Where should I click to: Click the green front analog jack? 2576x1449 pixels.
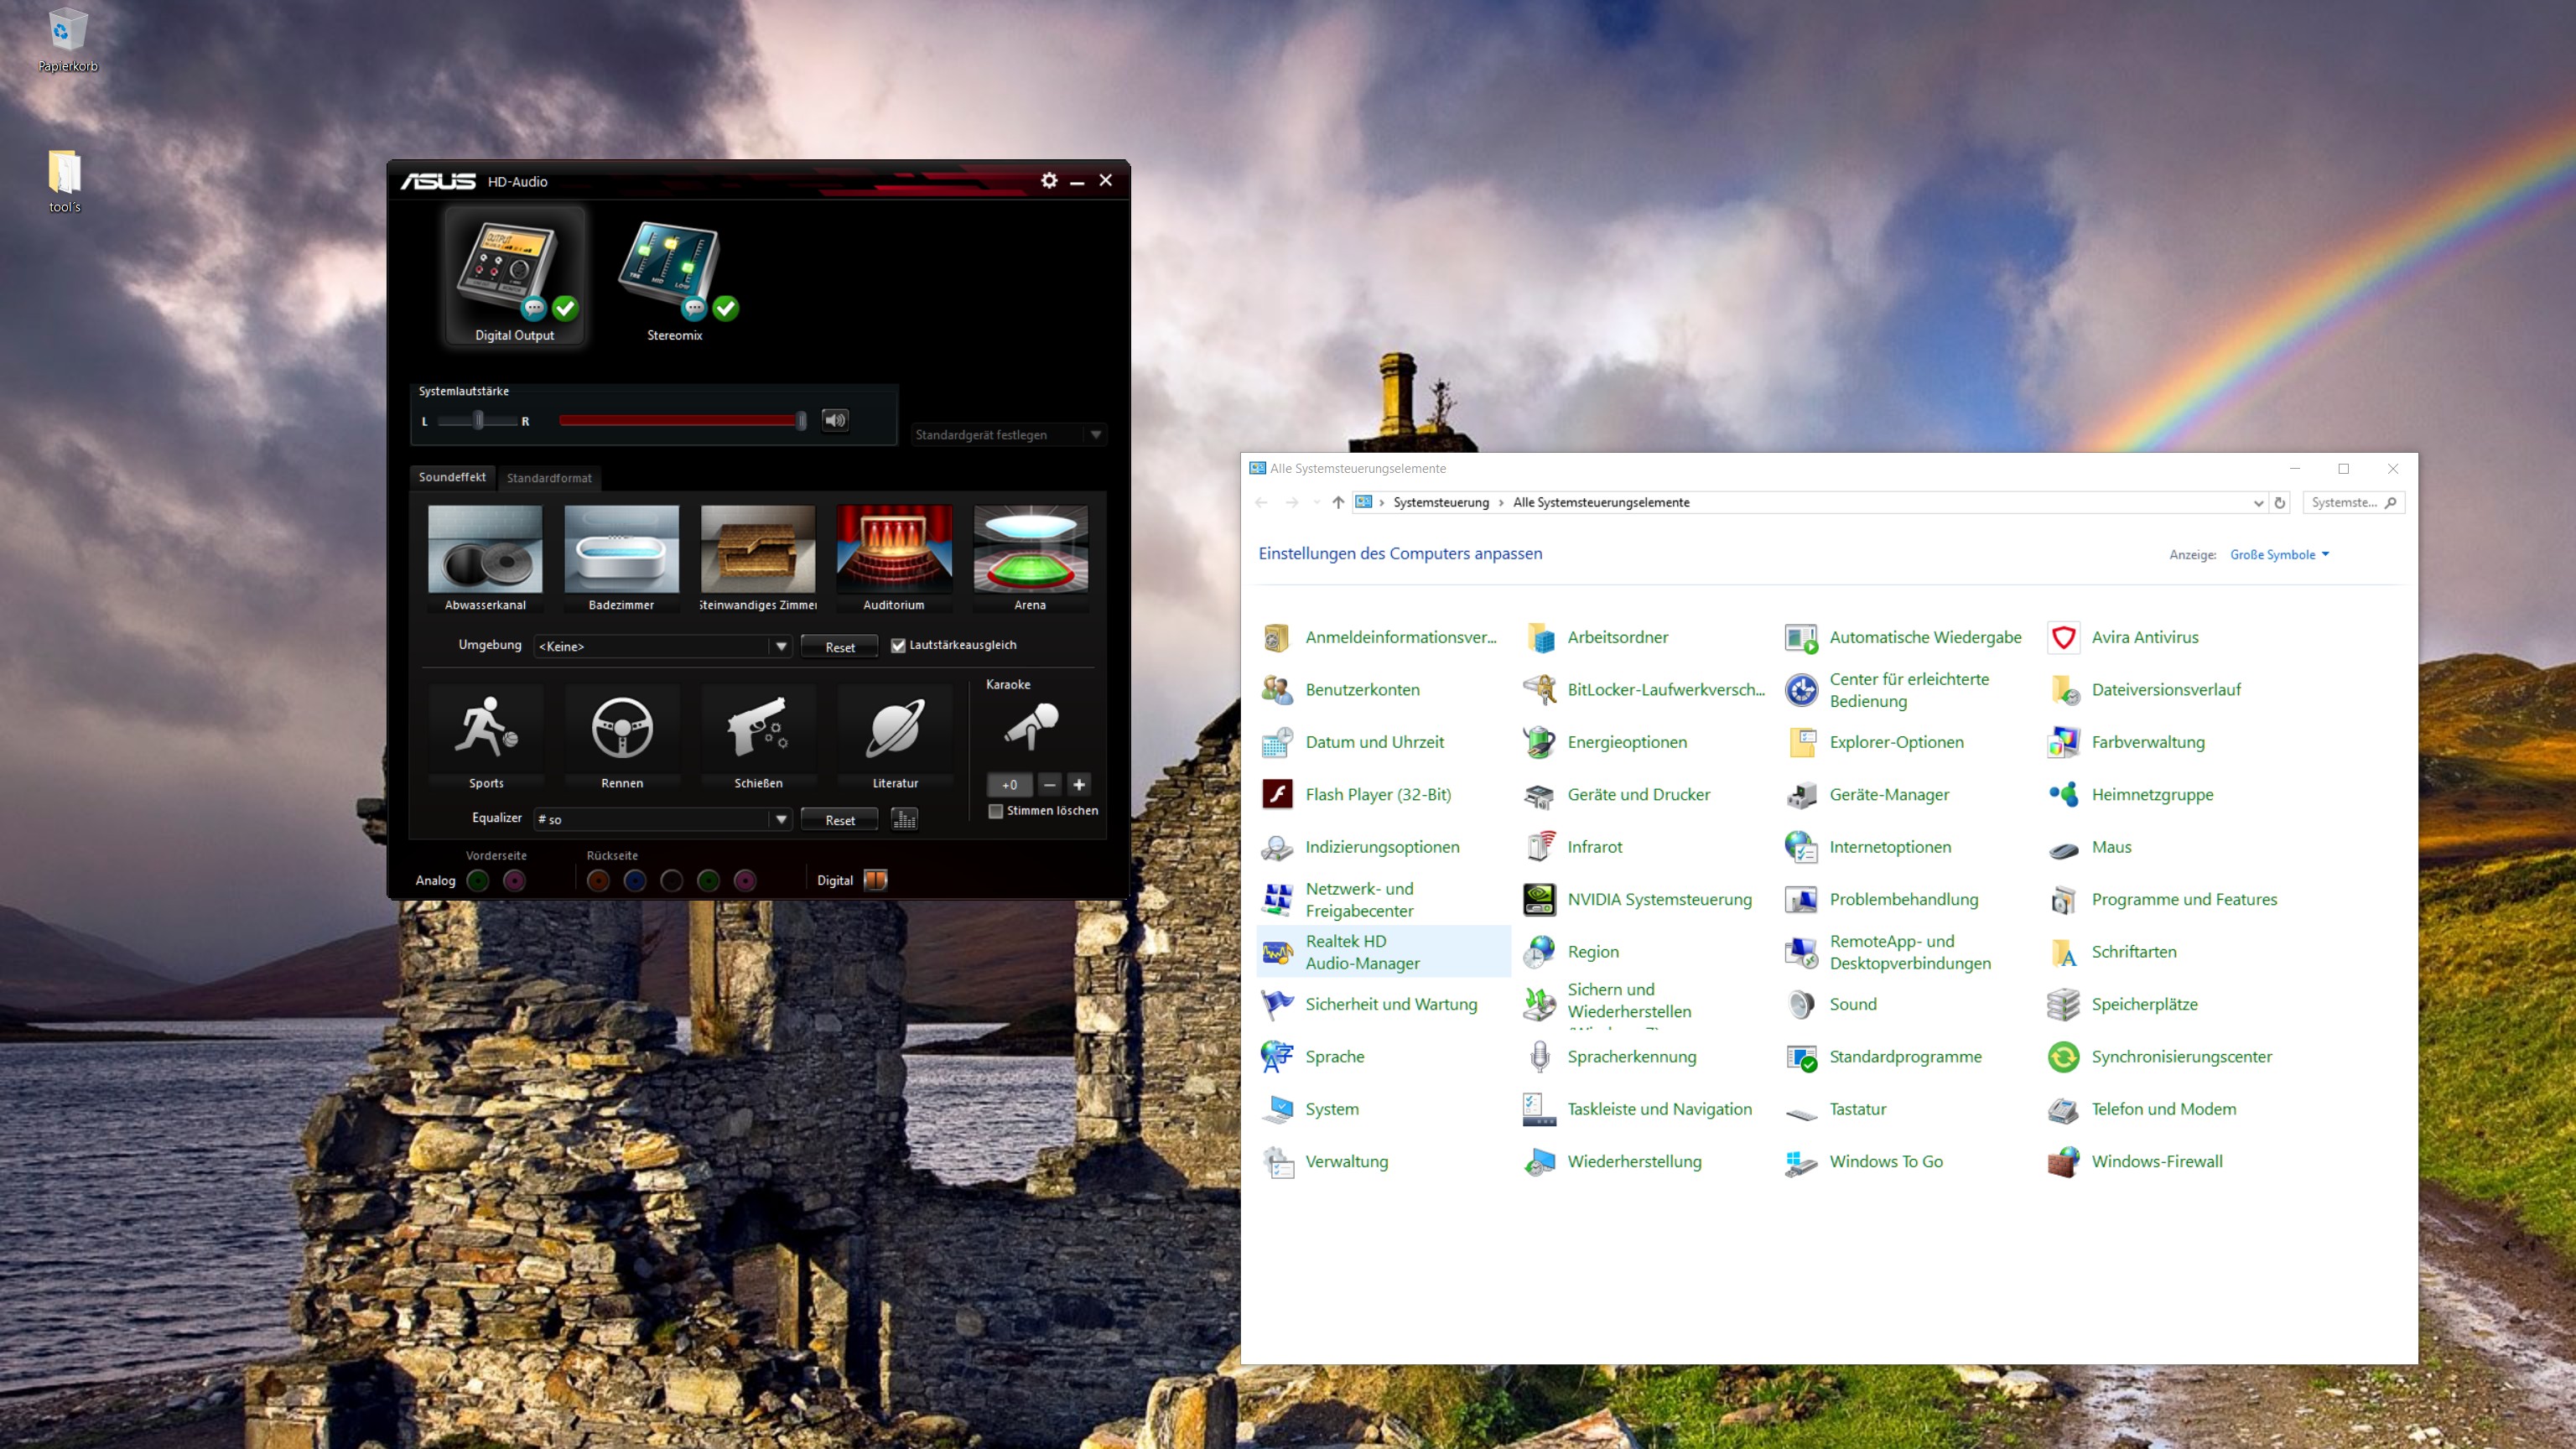click(x=478, y=880)
